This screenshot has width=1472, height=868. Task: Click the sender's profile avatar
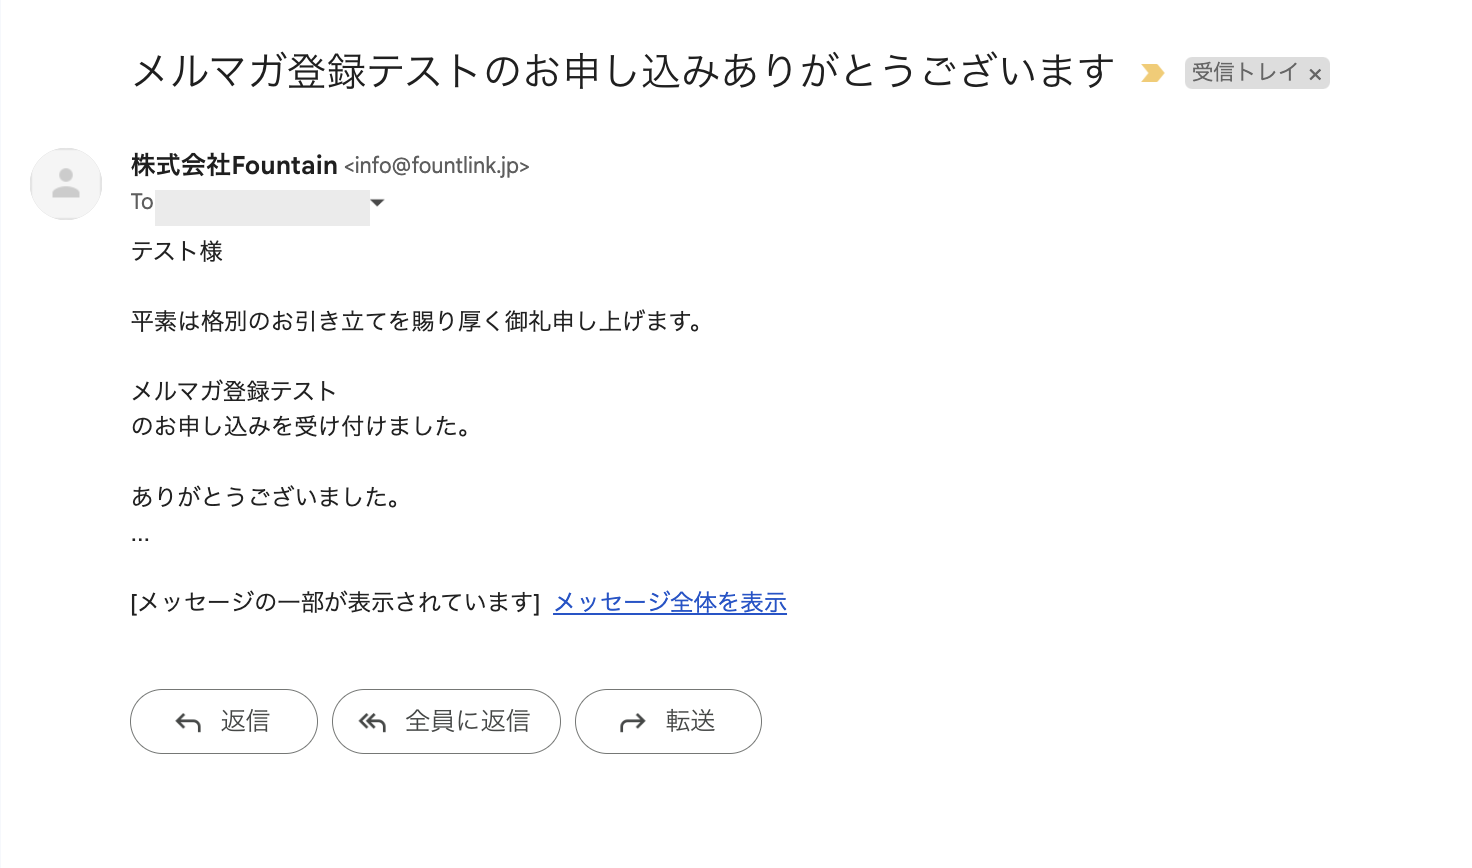click(66, 184)
